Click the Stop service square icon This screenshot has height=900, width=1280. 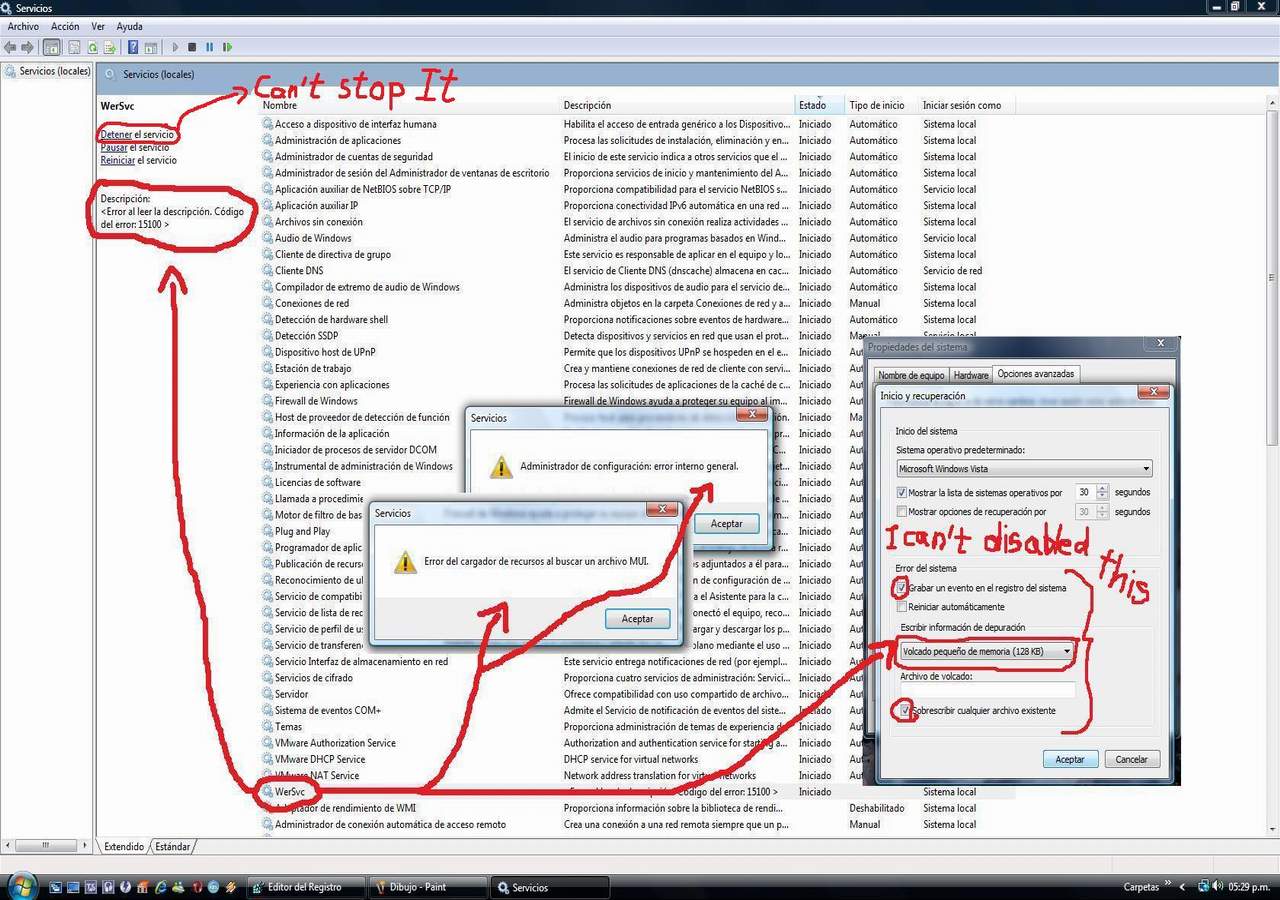192,47
